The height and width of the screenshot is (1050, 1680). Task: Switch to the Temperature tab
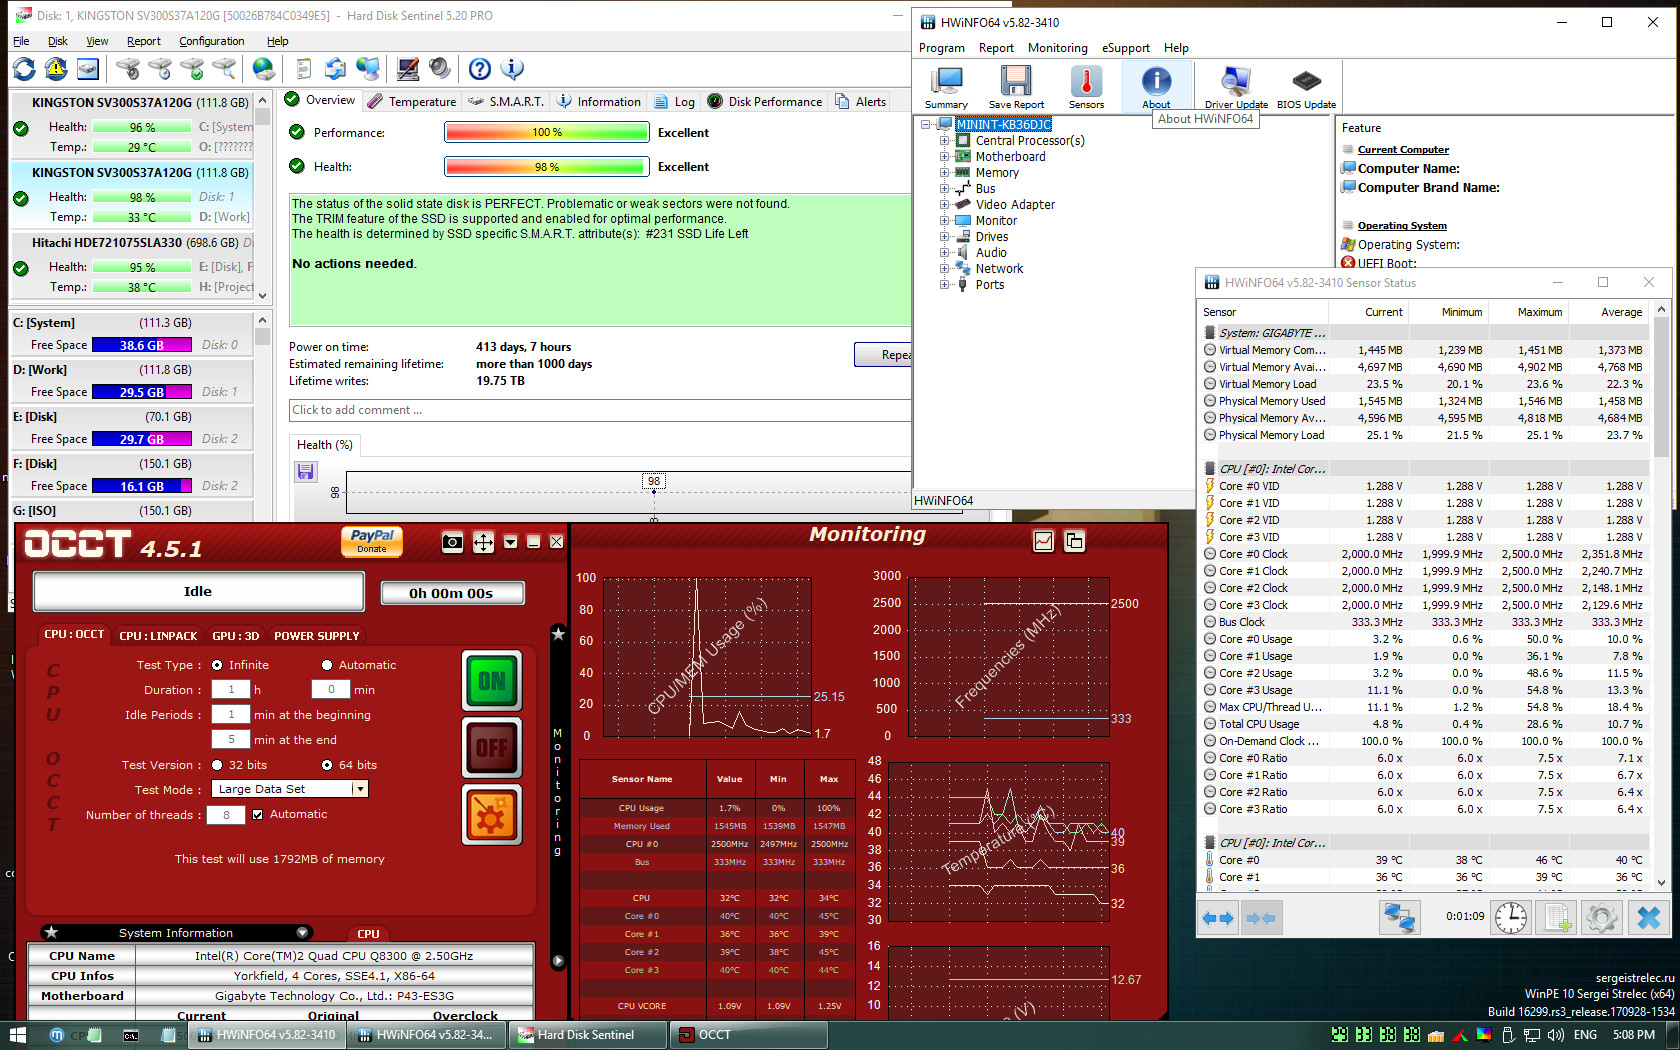411,101
